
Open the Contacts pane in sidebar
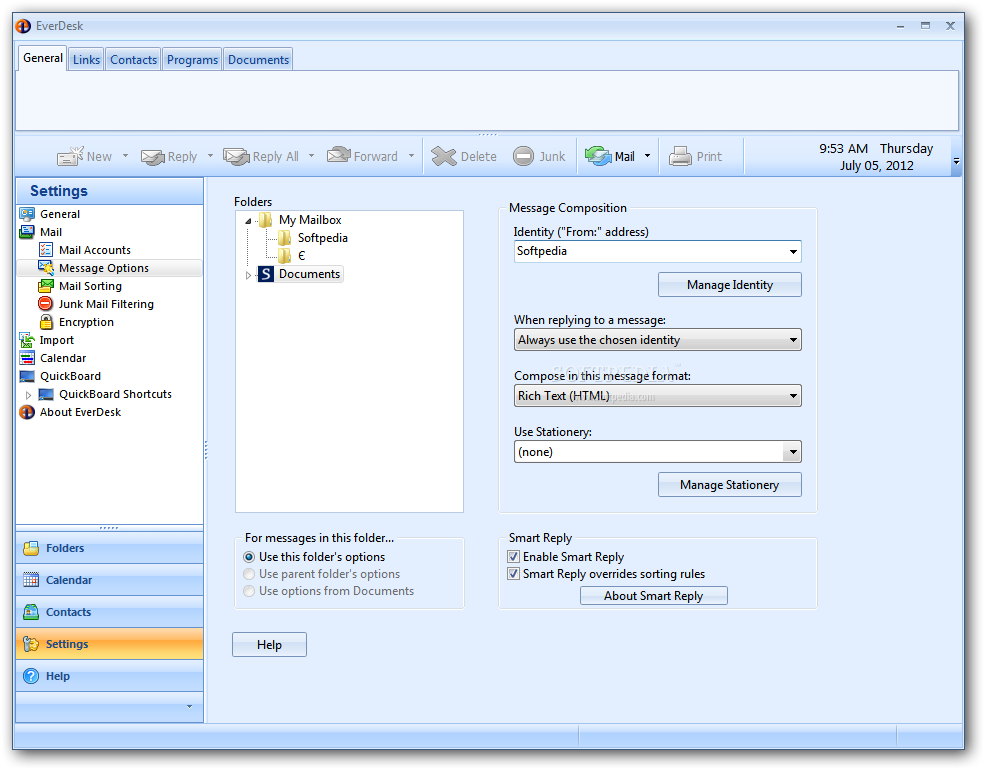(109, 612)
